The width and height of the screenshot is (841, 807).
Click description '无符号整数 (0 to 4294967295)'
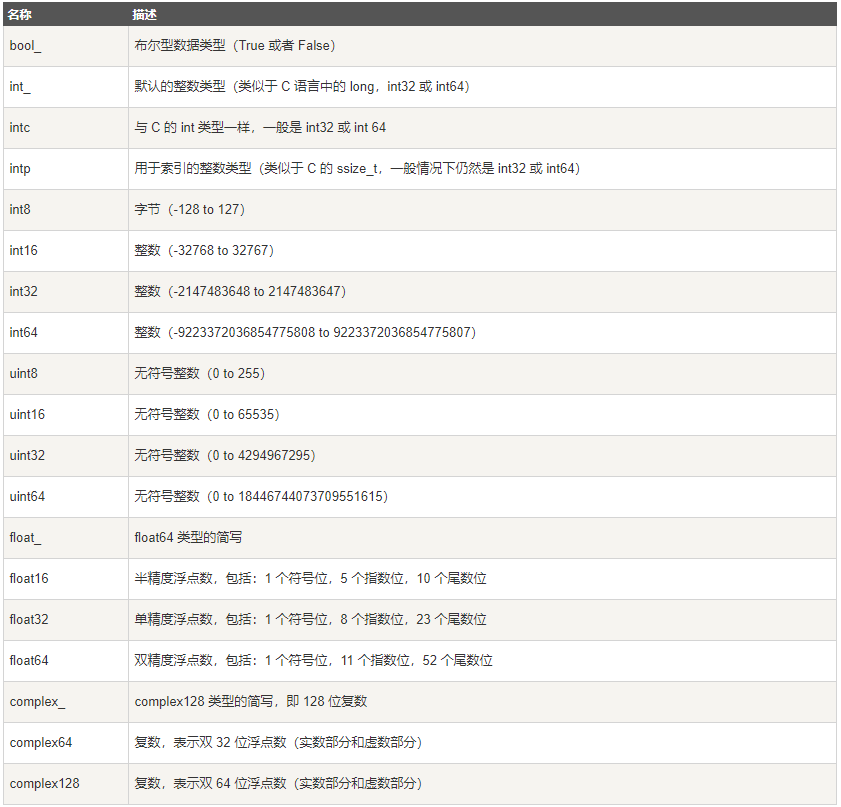(225, 456)
